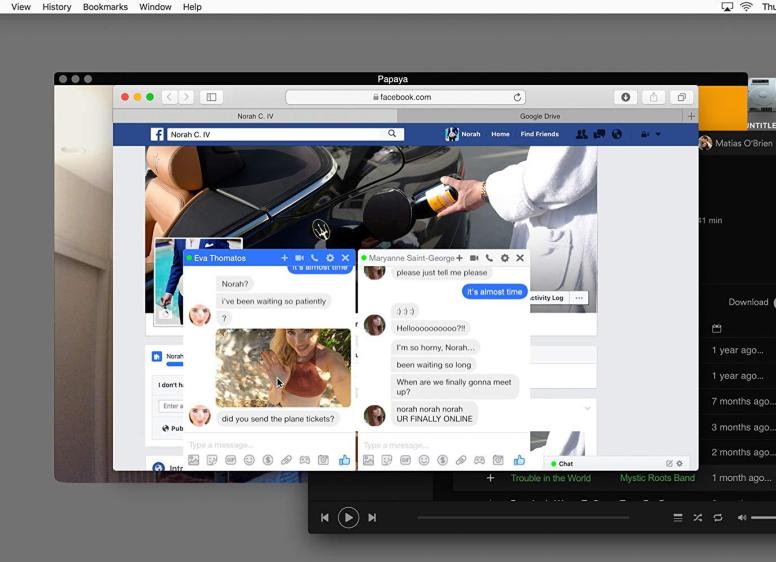Open the Bookmarks menu
Image resolution: width=776 pixels, height=562 pixels.
(x=105, y=7)
